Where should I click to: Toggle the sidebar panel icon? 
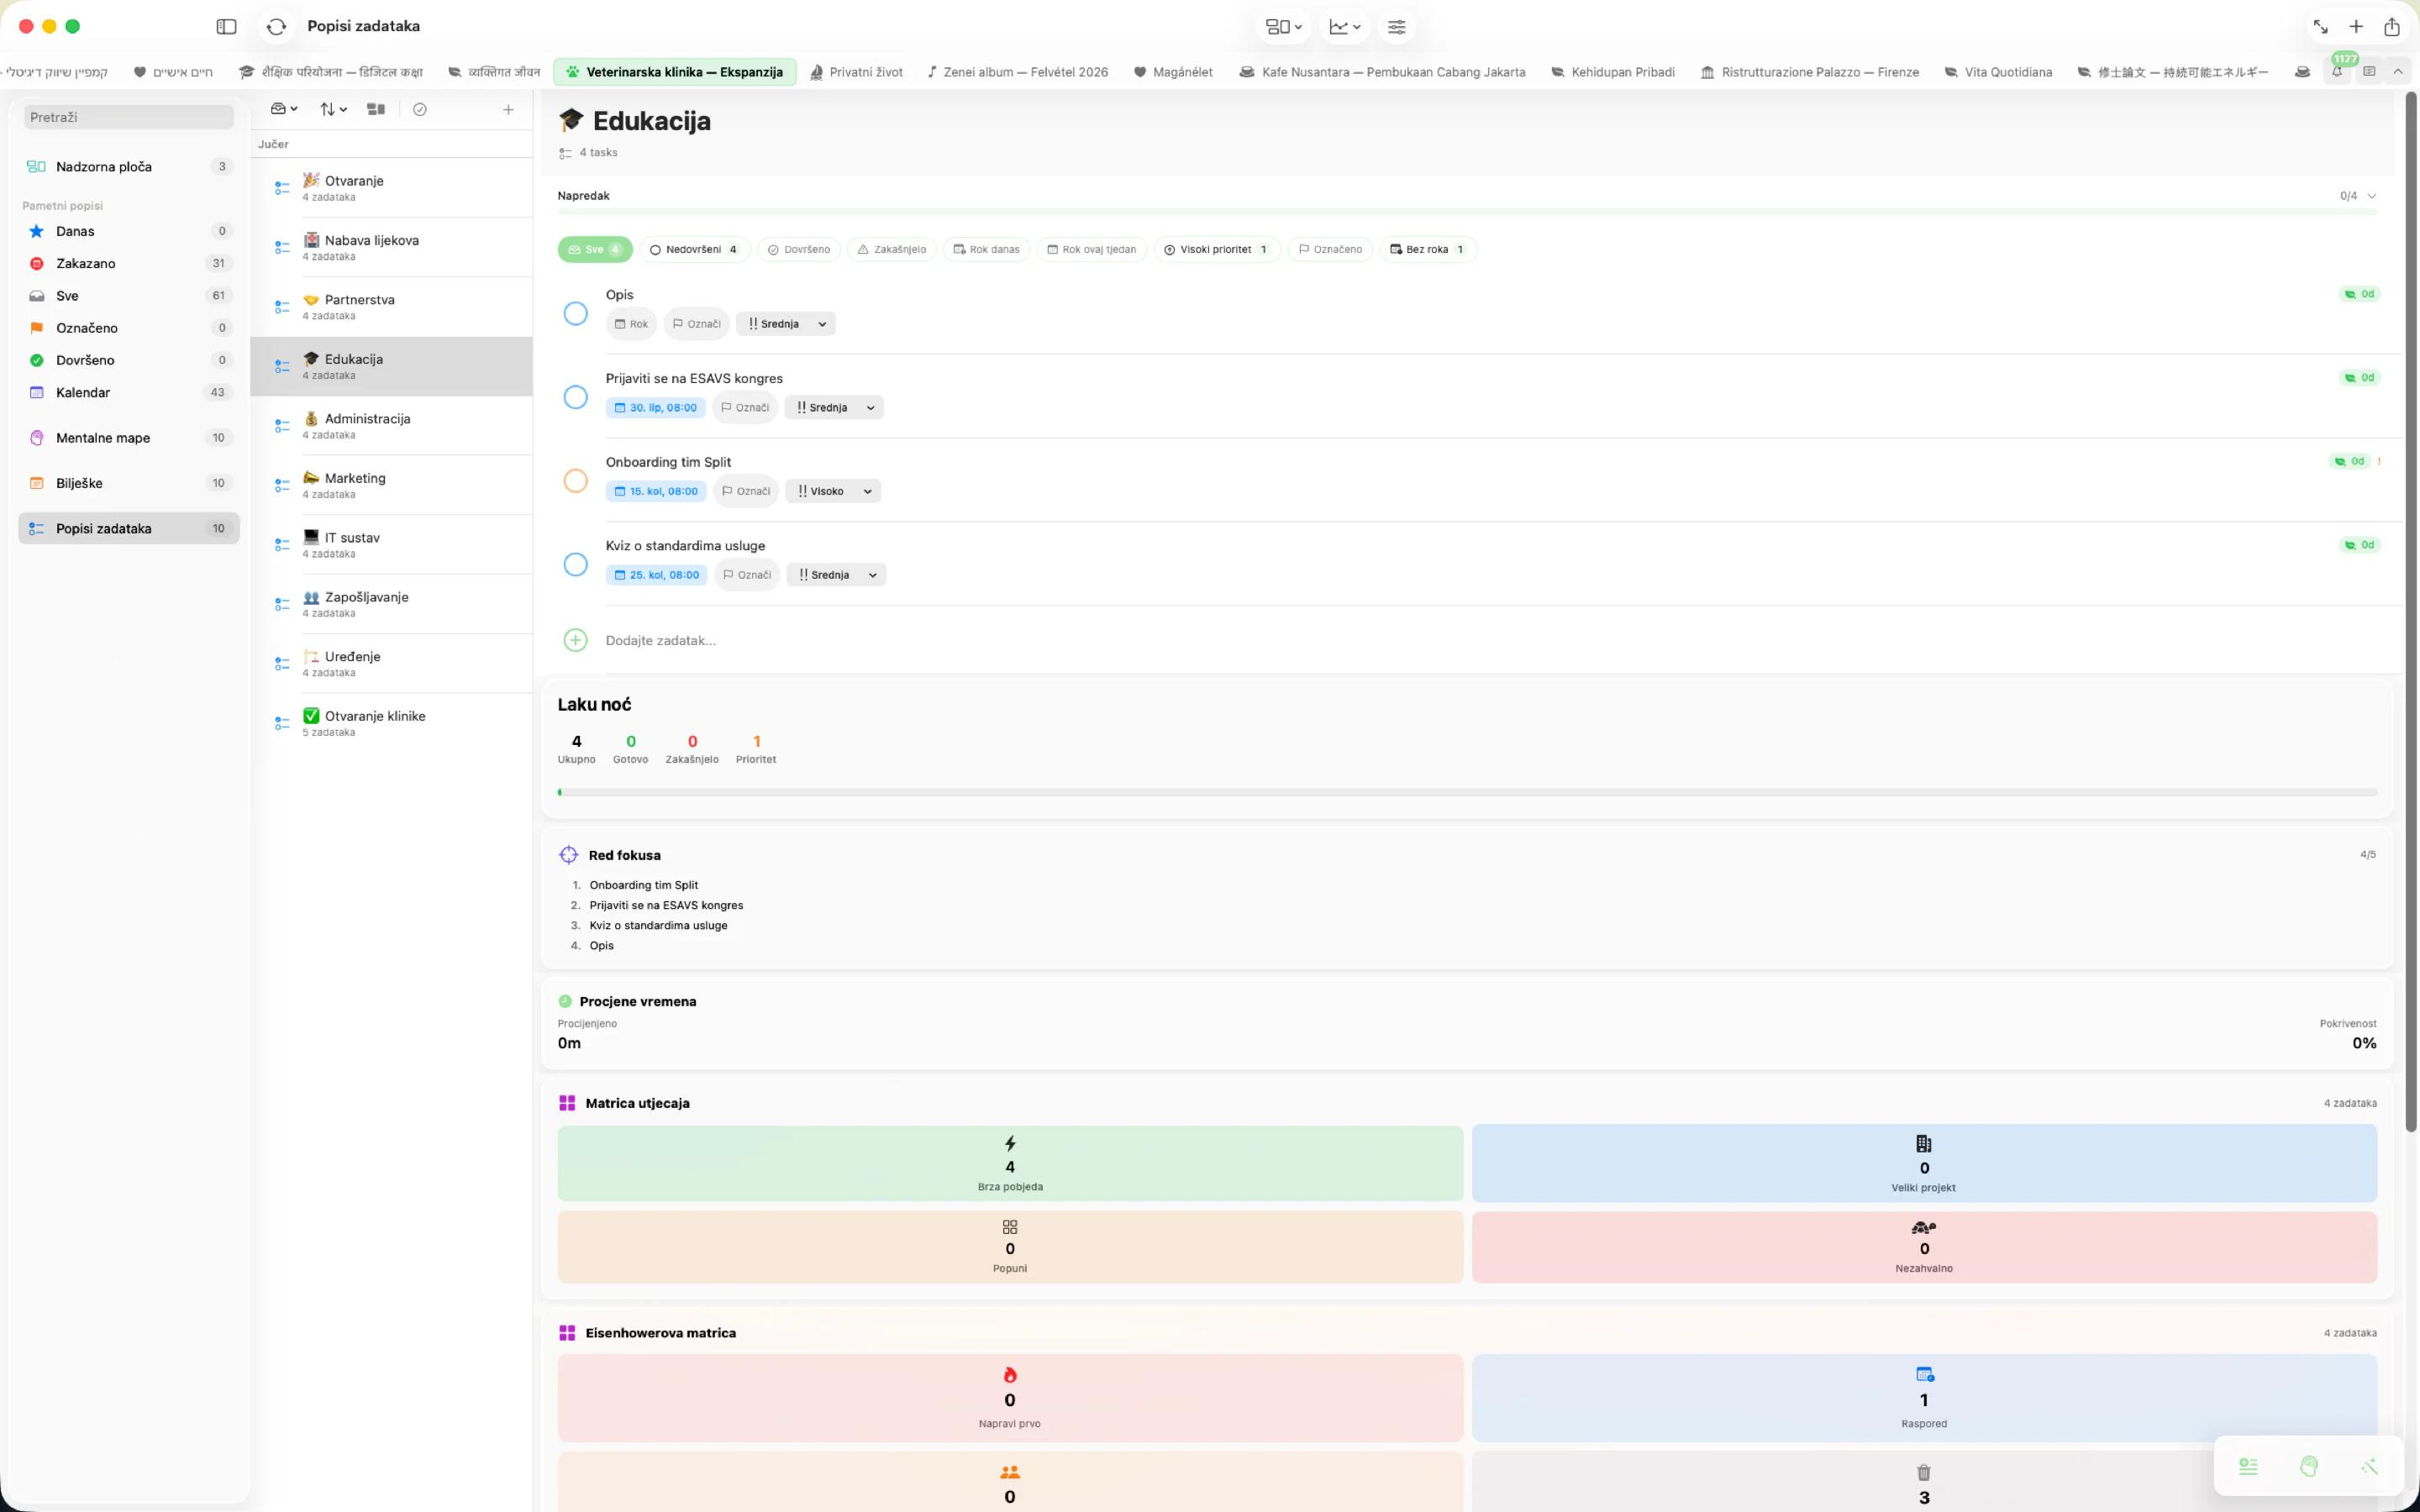(227, 27)
